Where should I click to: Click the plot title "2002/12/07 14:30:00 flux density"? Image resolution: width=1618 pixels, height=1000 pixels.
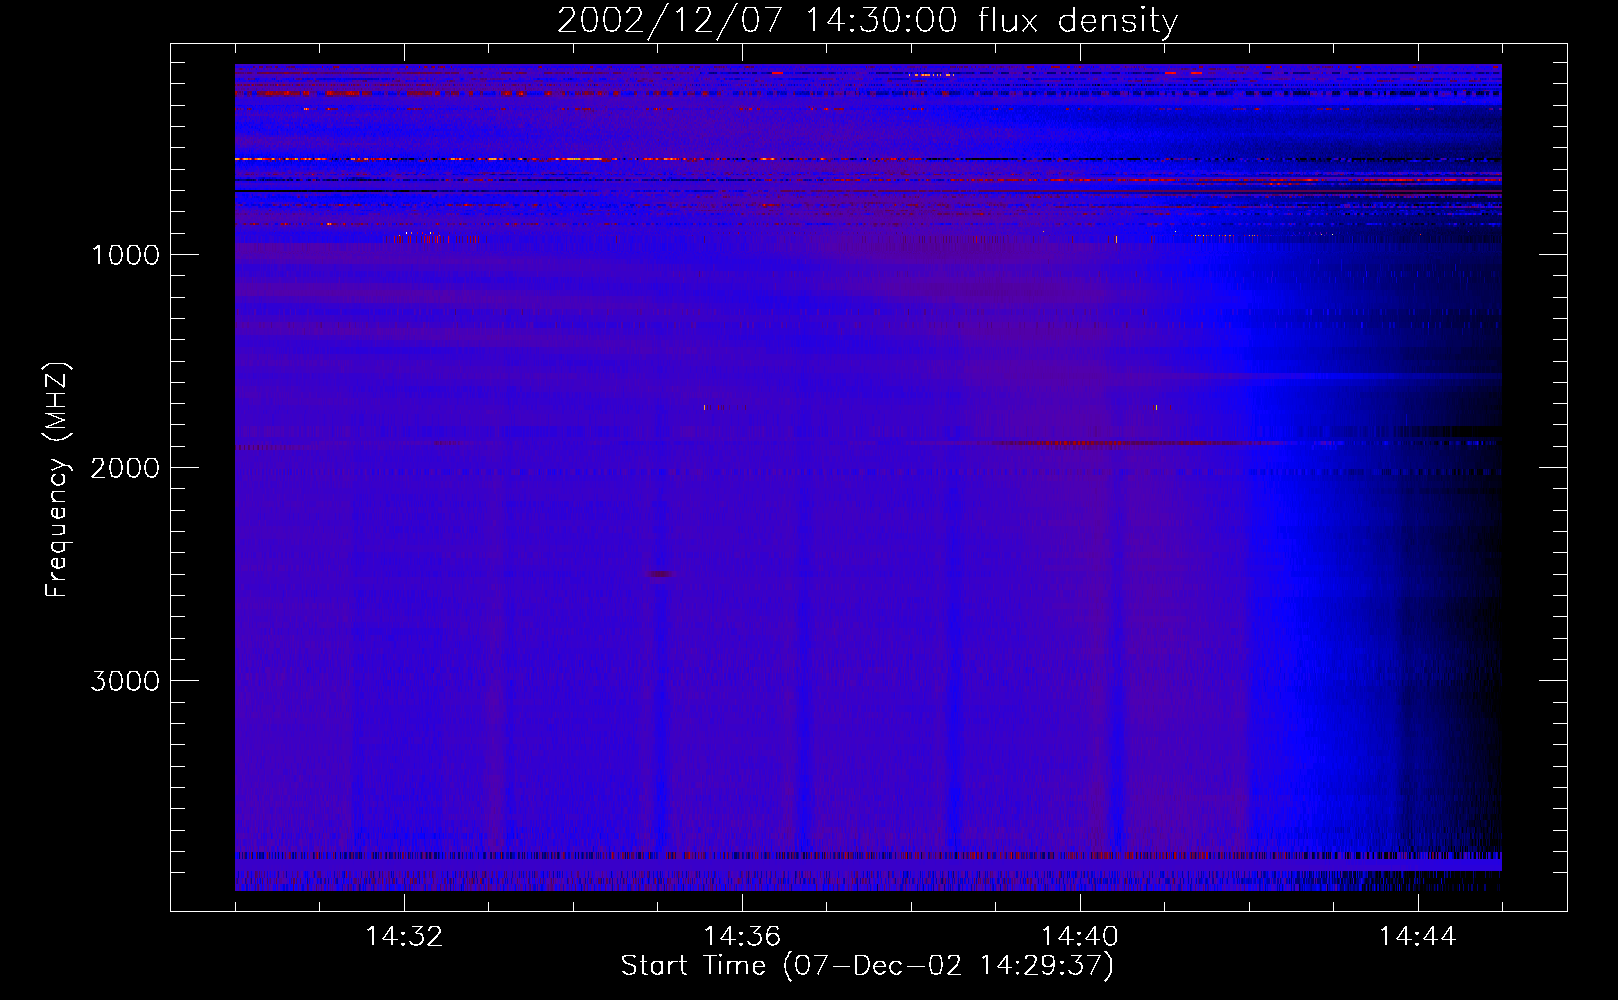[867, 21]
